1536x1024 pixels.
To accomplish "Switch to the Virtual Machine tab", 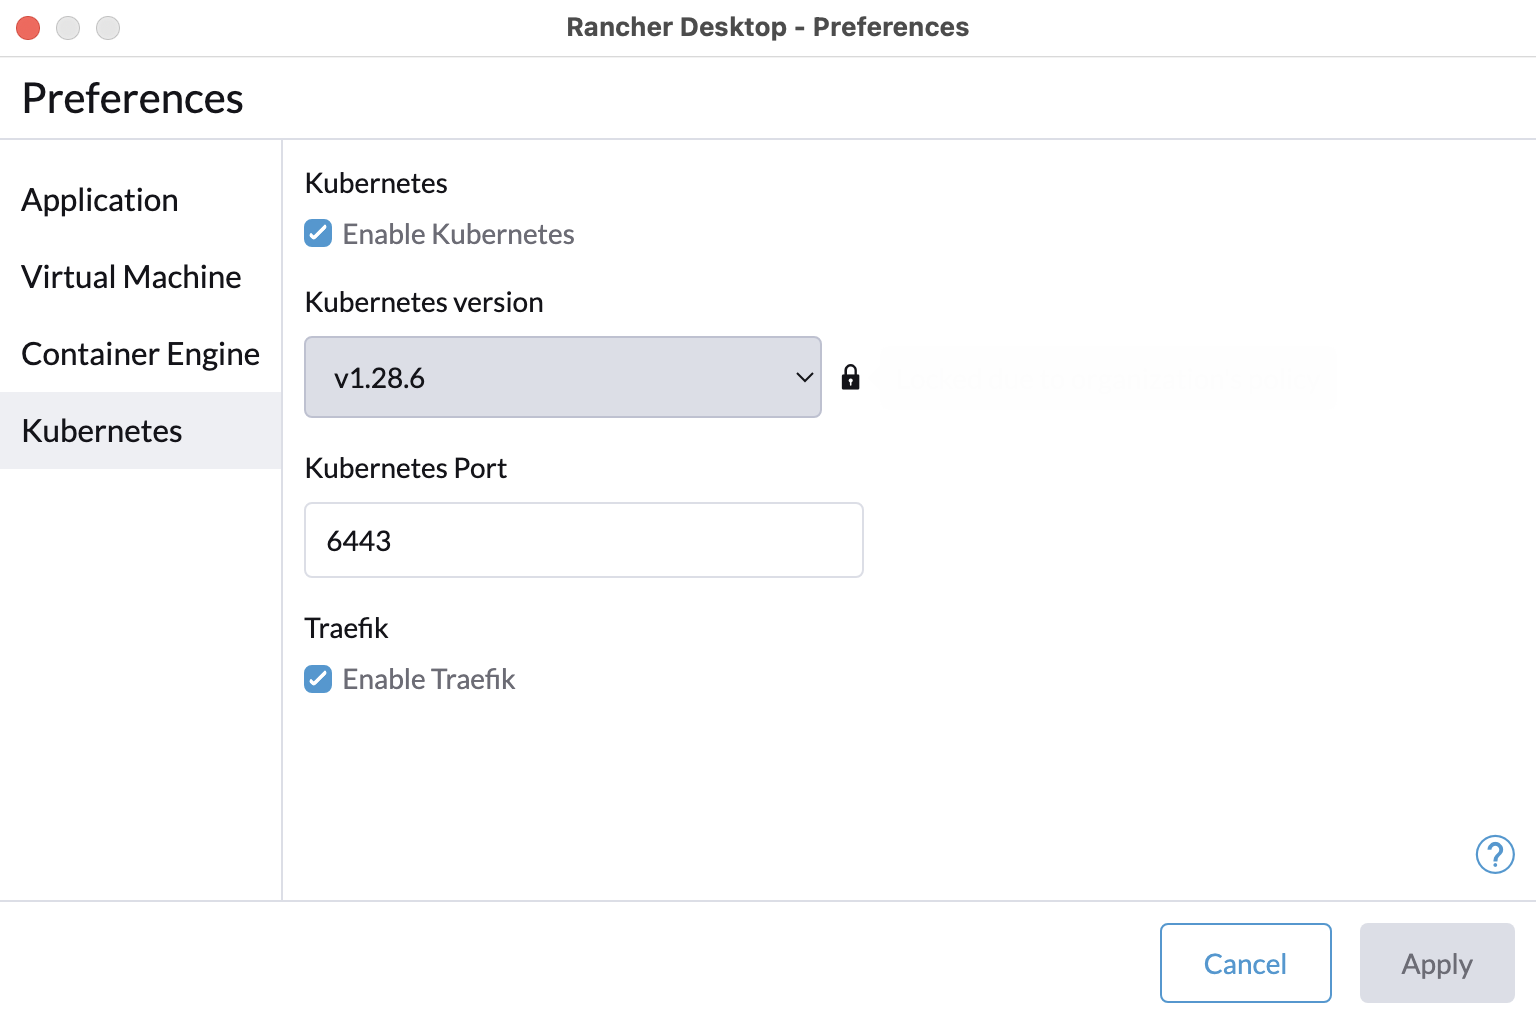I will coord(140,277).
